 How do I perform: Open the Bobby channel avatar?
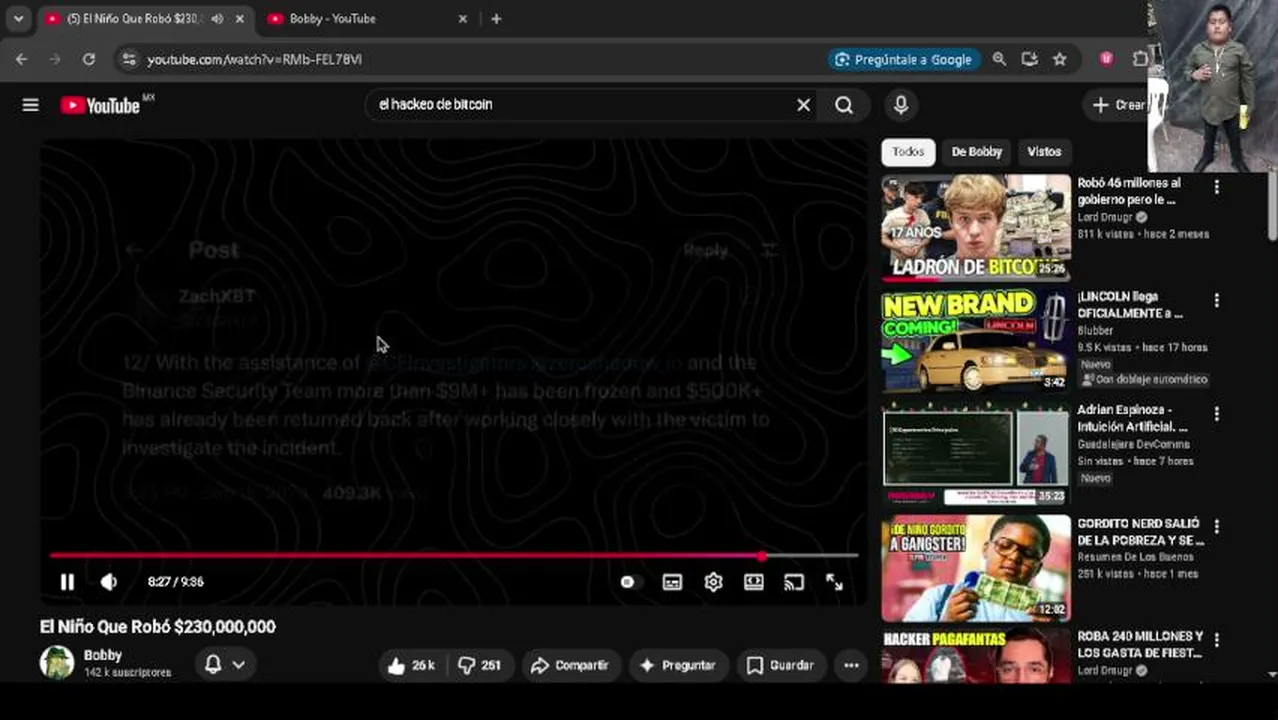57,663
